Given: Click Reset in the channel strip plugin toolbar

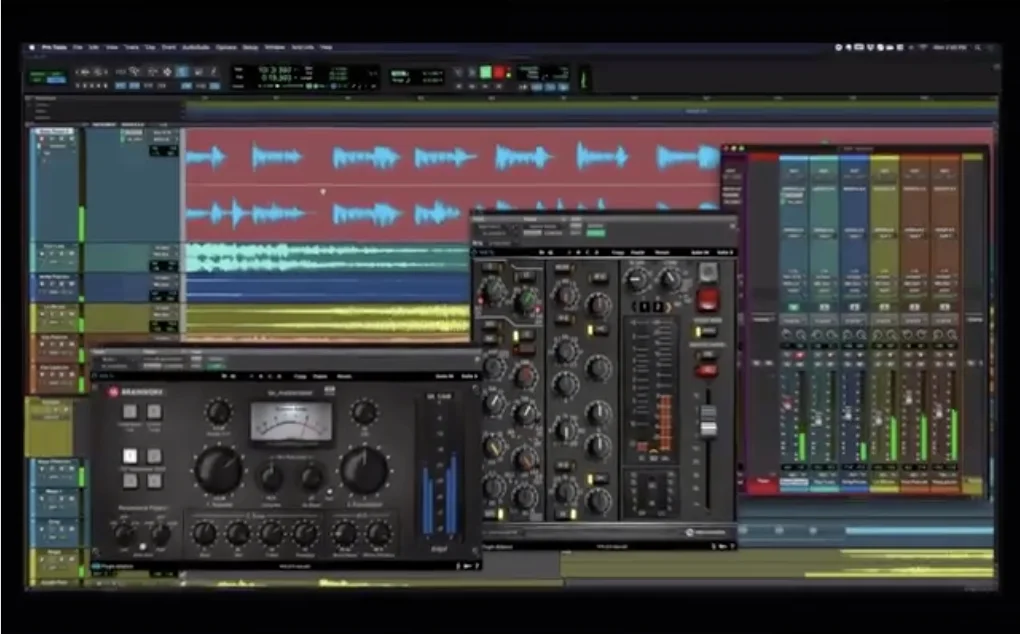Looking at the screenshot, I should (x=662, y=252).
